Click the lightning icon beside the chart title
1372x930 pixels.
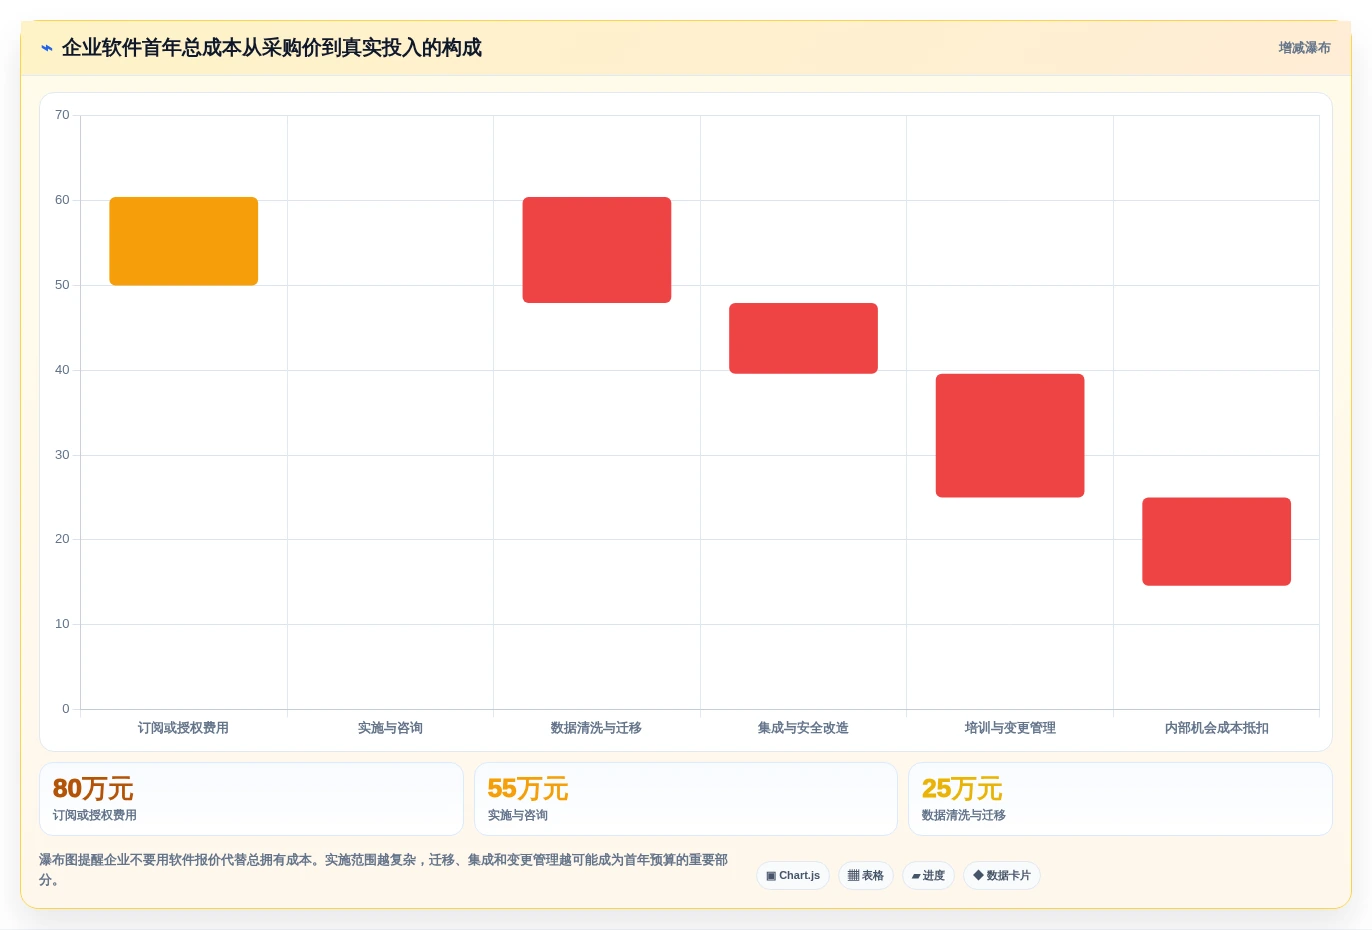coord(46,48)
